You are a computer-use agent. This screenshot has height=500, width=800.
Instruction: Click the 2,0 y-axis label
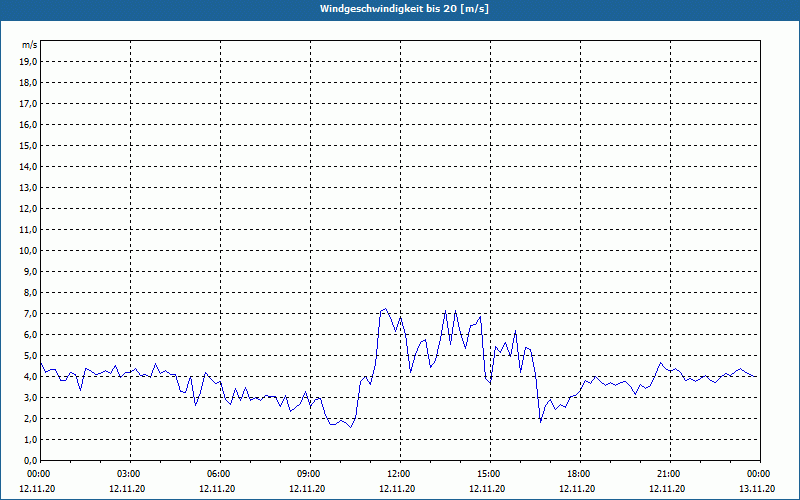click(x=30, y=418)
